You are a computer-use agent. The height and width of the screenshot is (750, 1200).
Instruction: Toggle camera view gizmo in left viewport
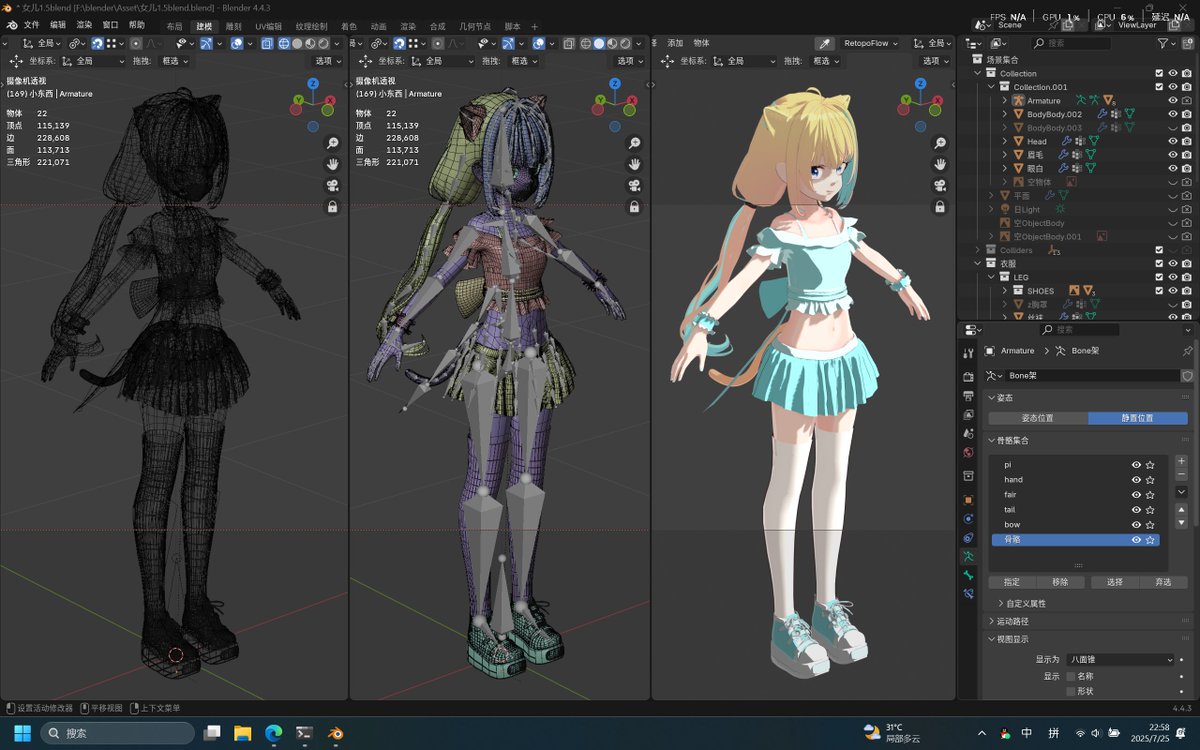pos(332,186)
